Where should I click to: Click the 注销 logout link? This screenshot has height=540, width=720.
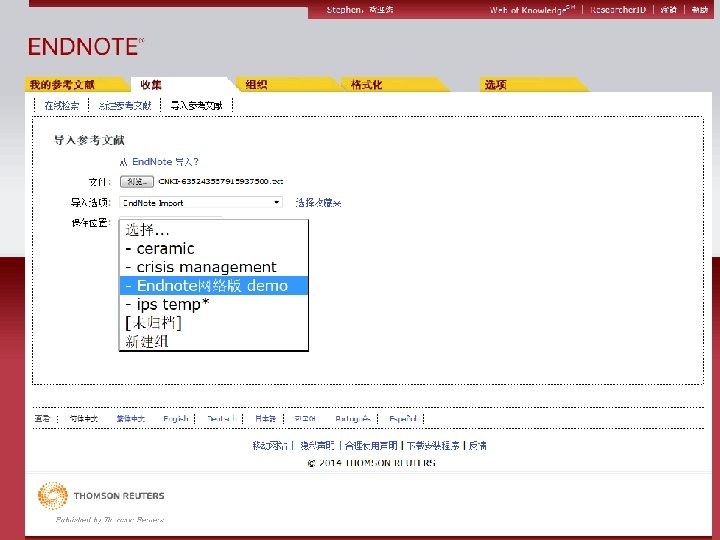point(669,10)
